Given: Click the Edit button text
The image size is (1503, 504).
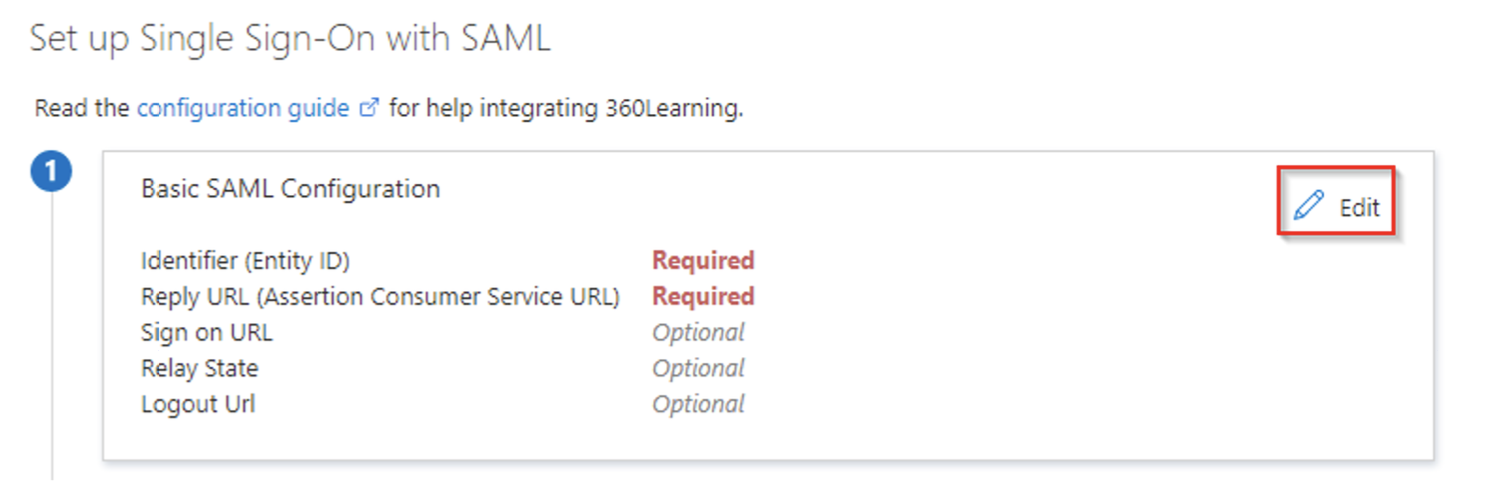Looking at the screenshot, I should tap(1359, 207).
